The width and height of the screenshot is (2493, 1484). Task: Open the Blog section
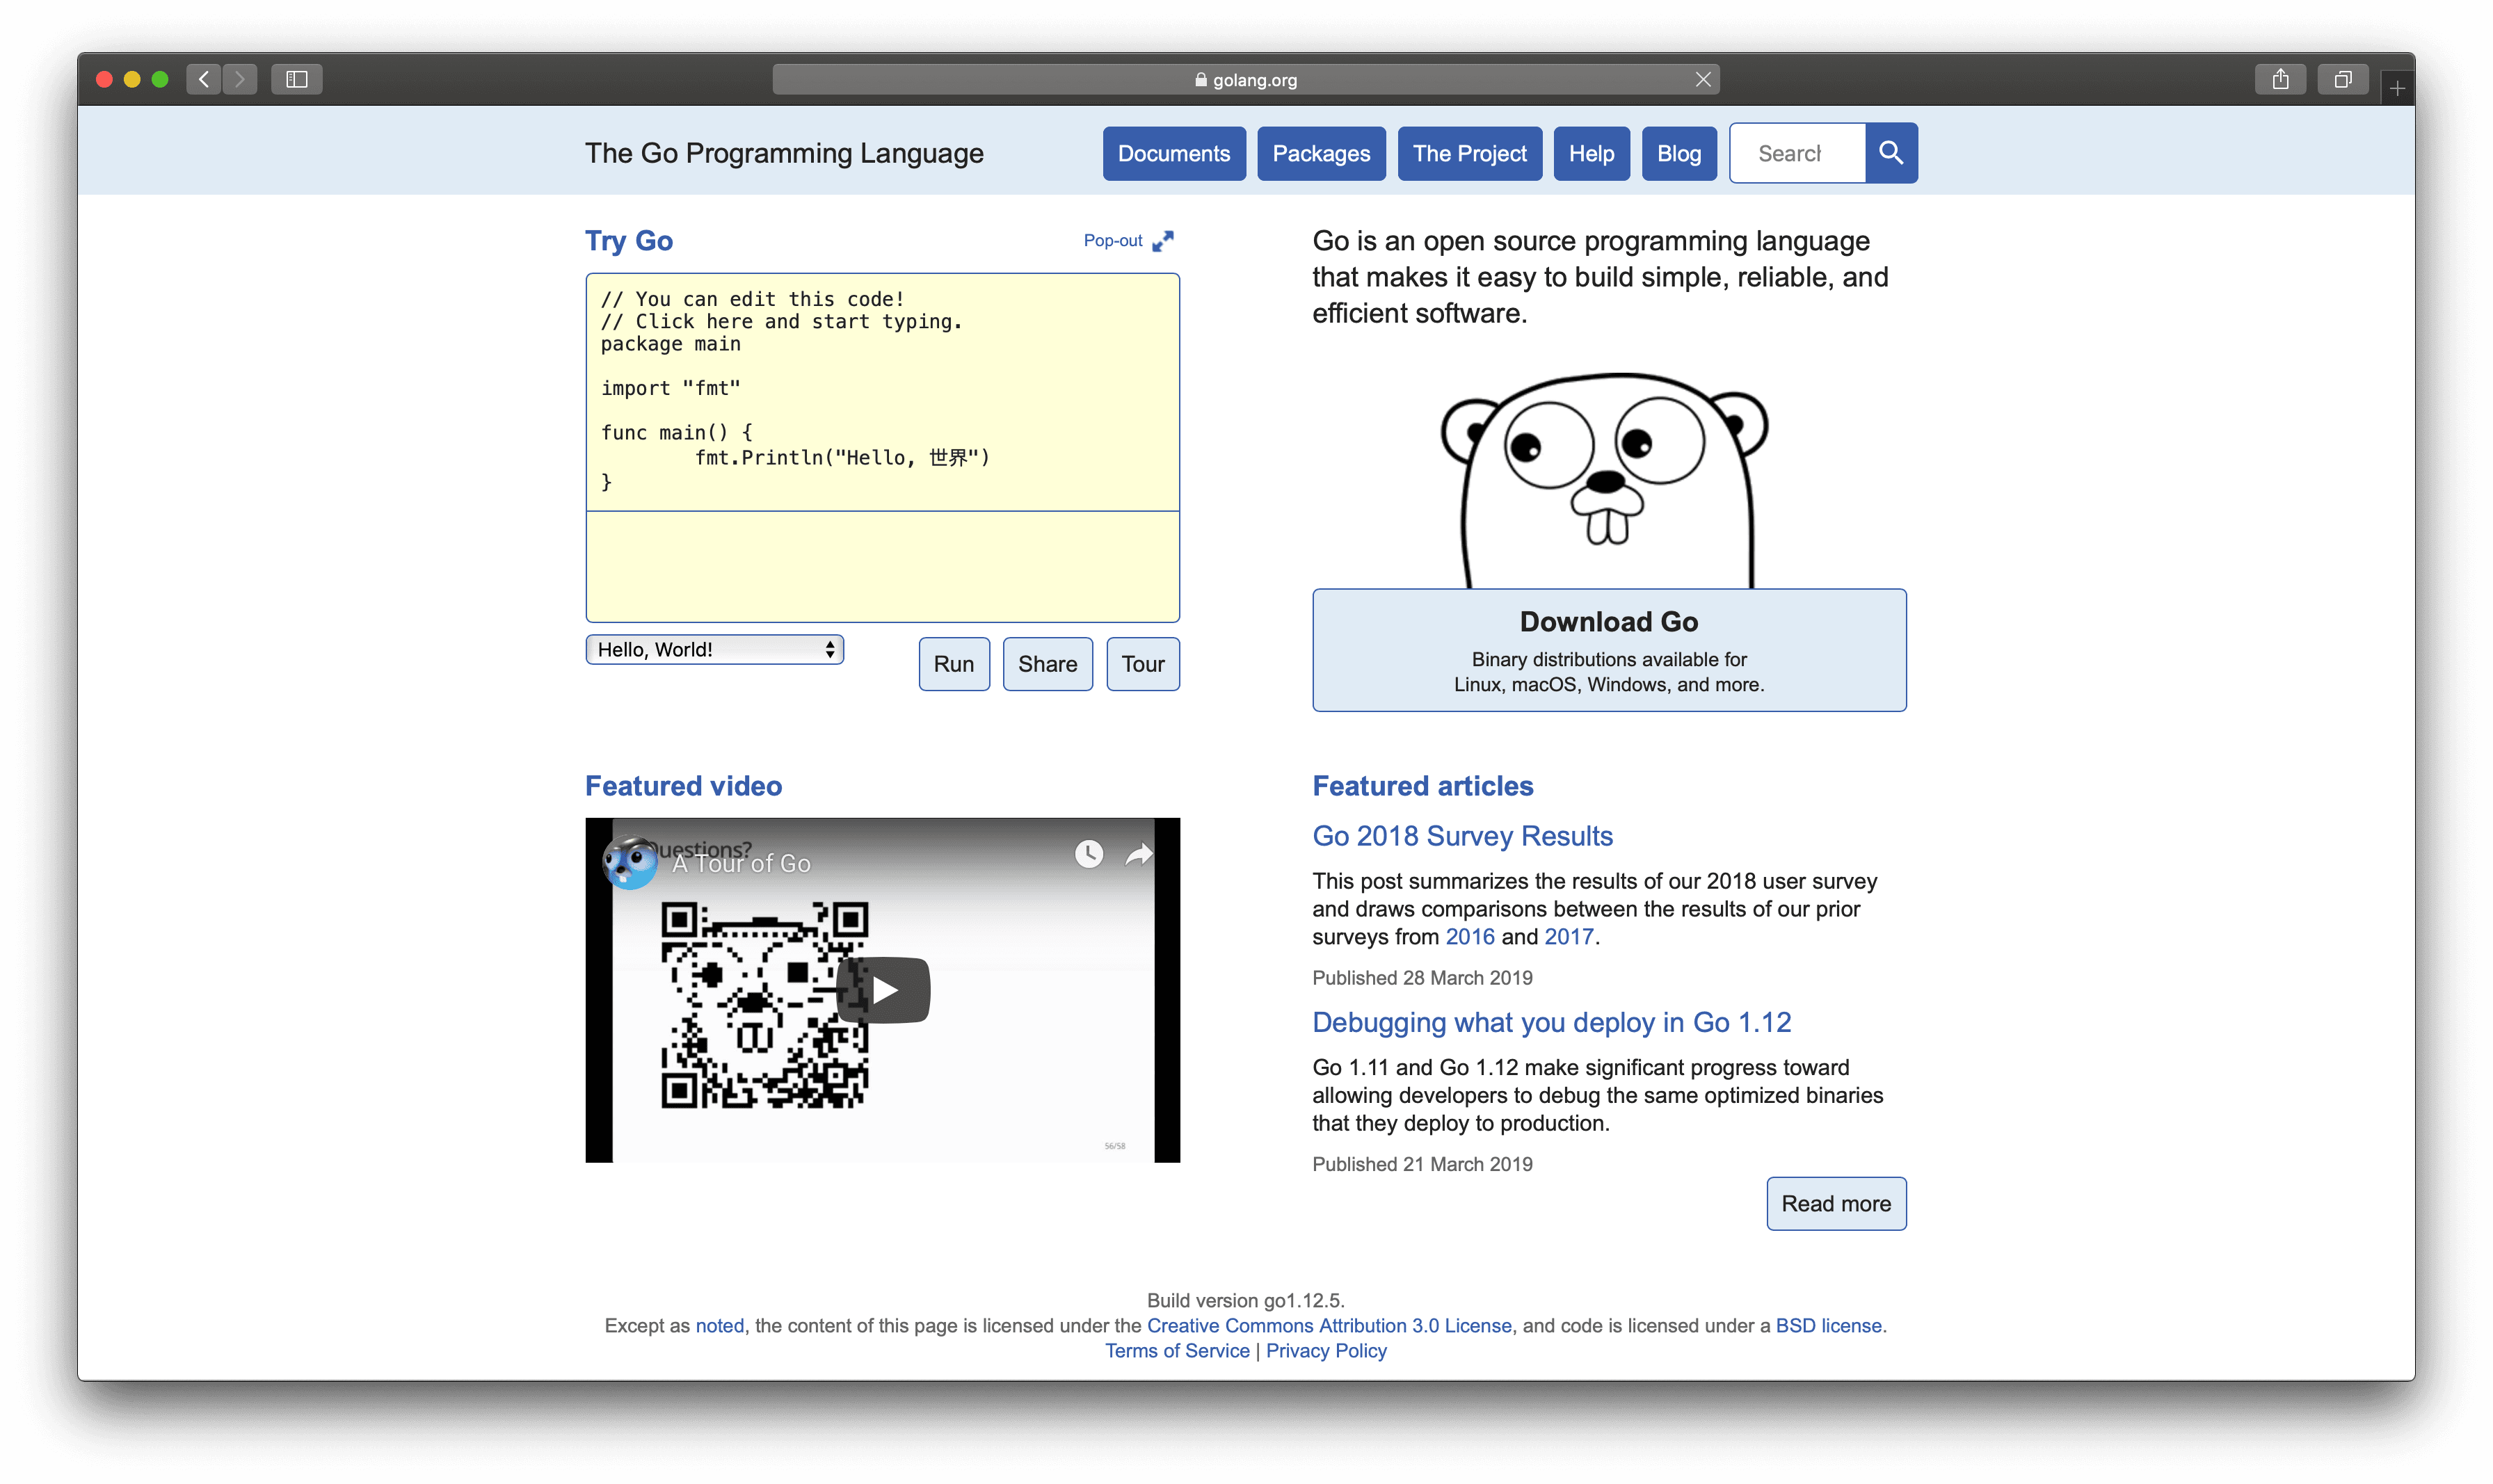tap(1678, 153)
